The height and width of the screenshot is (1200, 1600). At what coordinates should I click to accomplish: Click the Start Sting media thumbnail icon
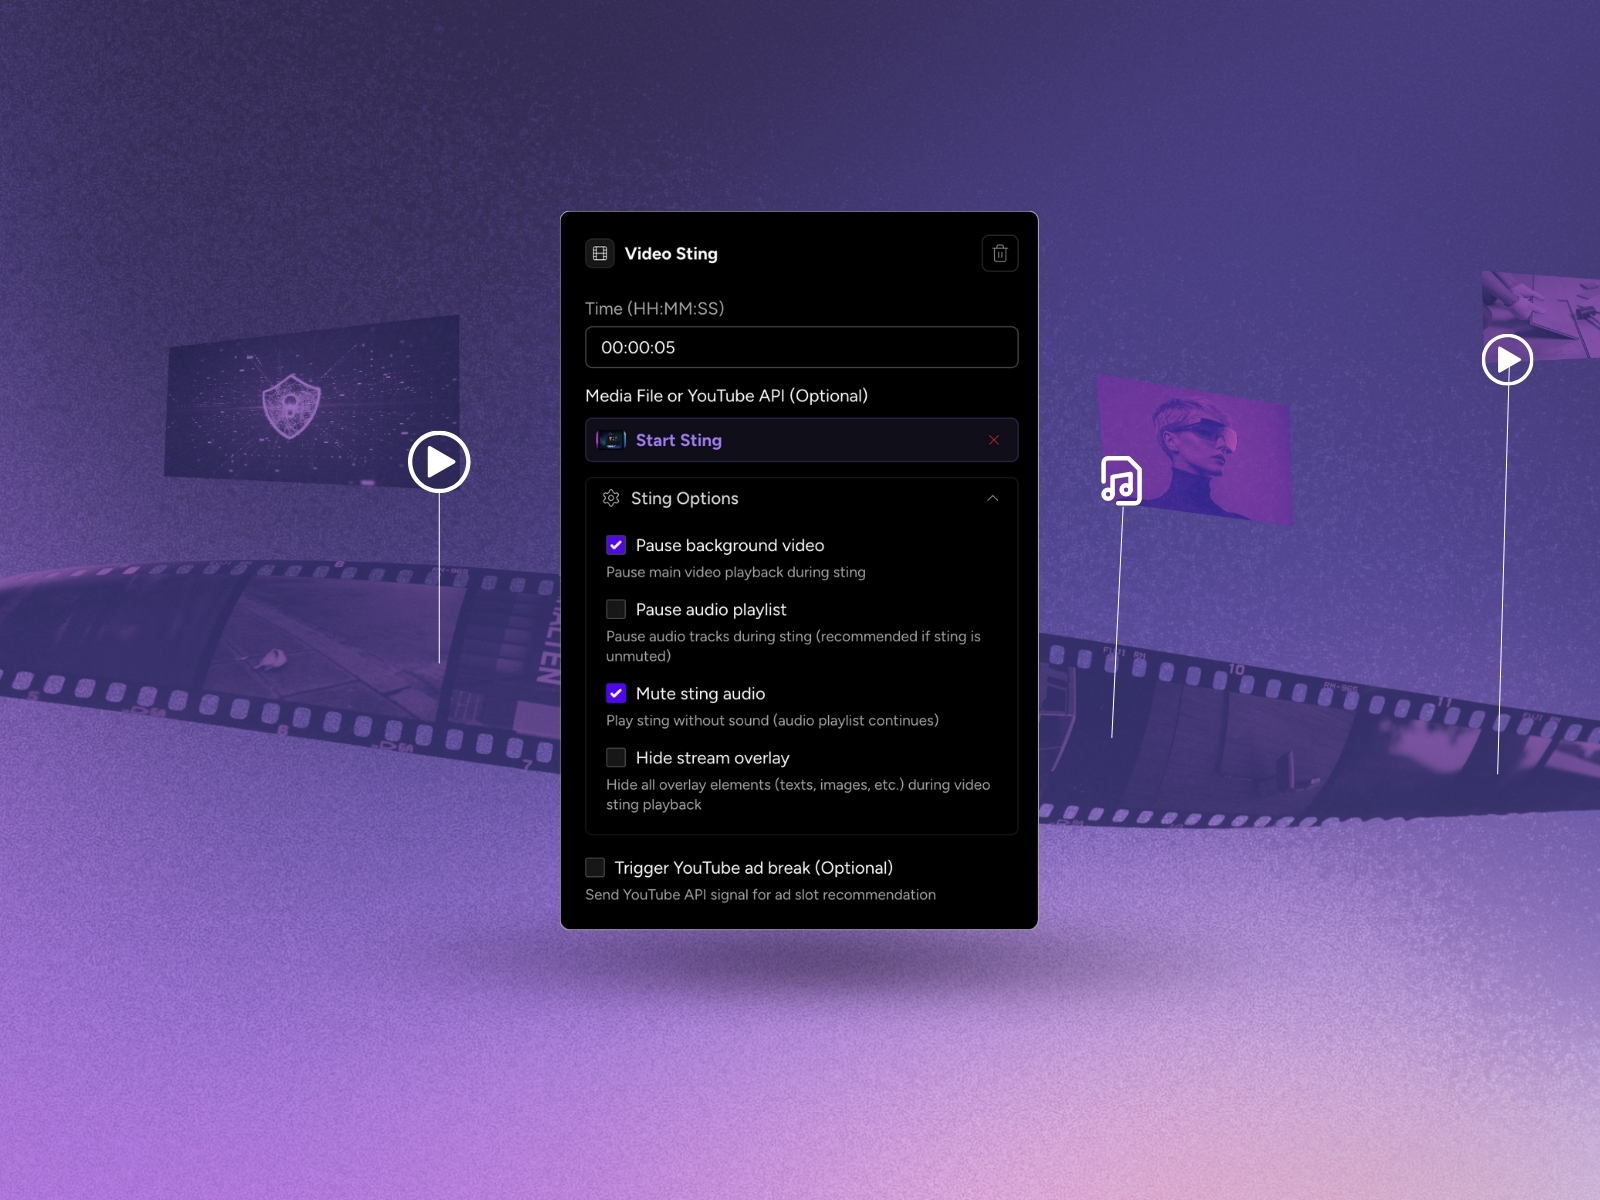[x=611, y=440]
